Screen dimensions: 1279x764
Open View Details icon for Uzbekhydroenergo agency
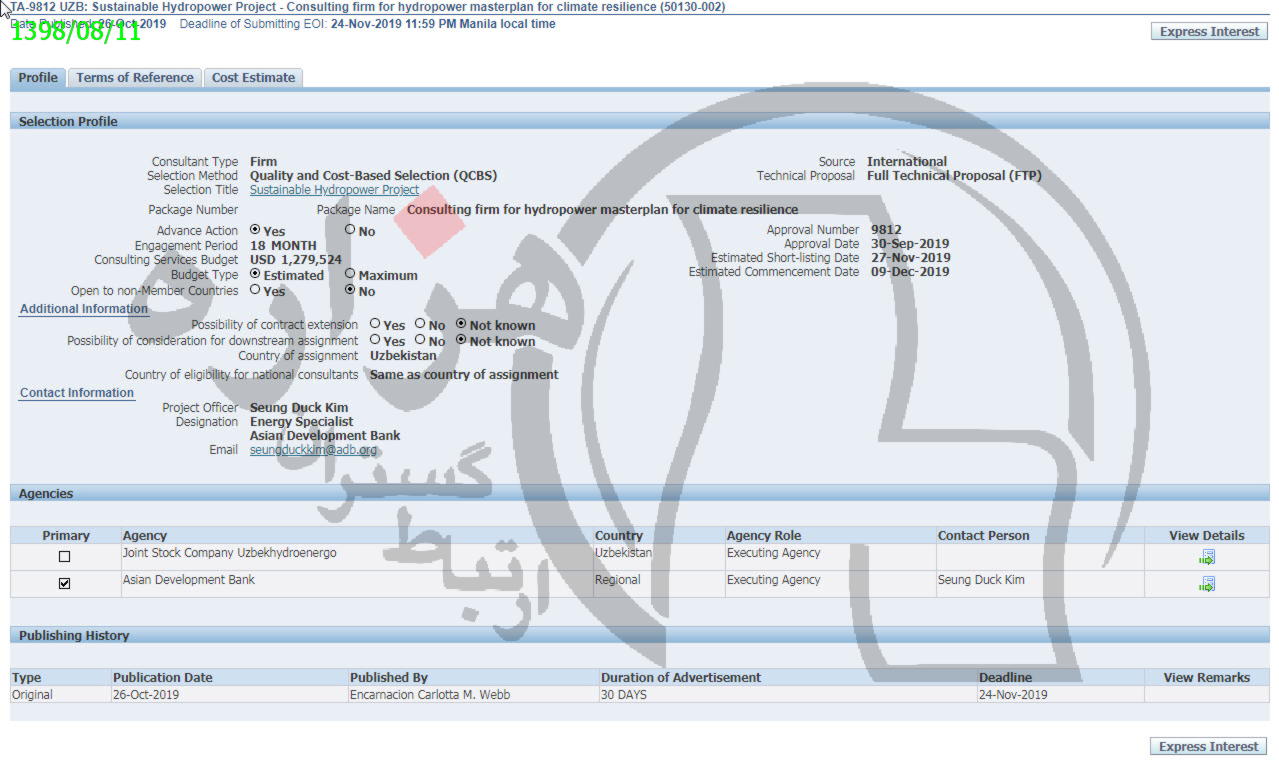[1206, 557]
